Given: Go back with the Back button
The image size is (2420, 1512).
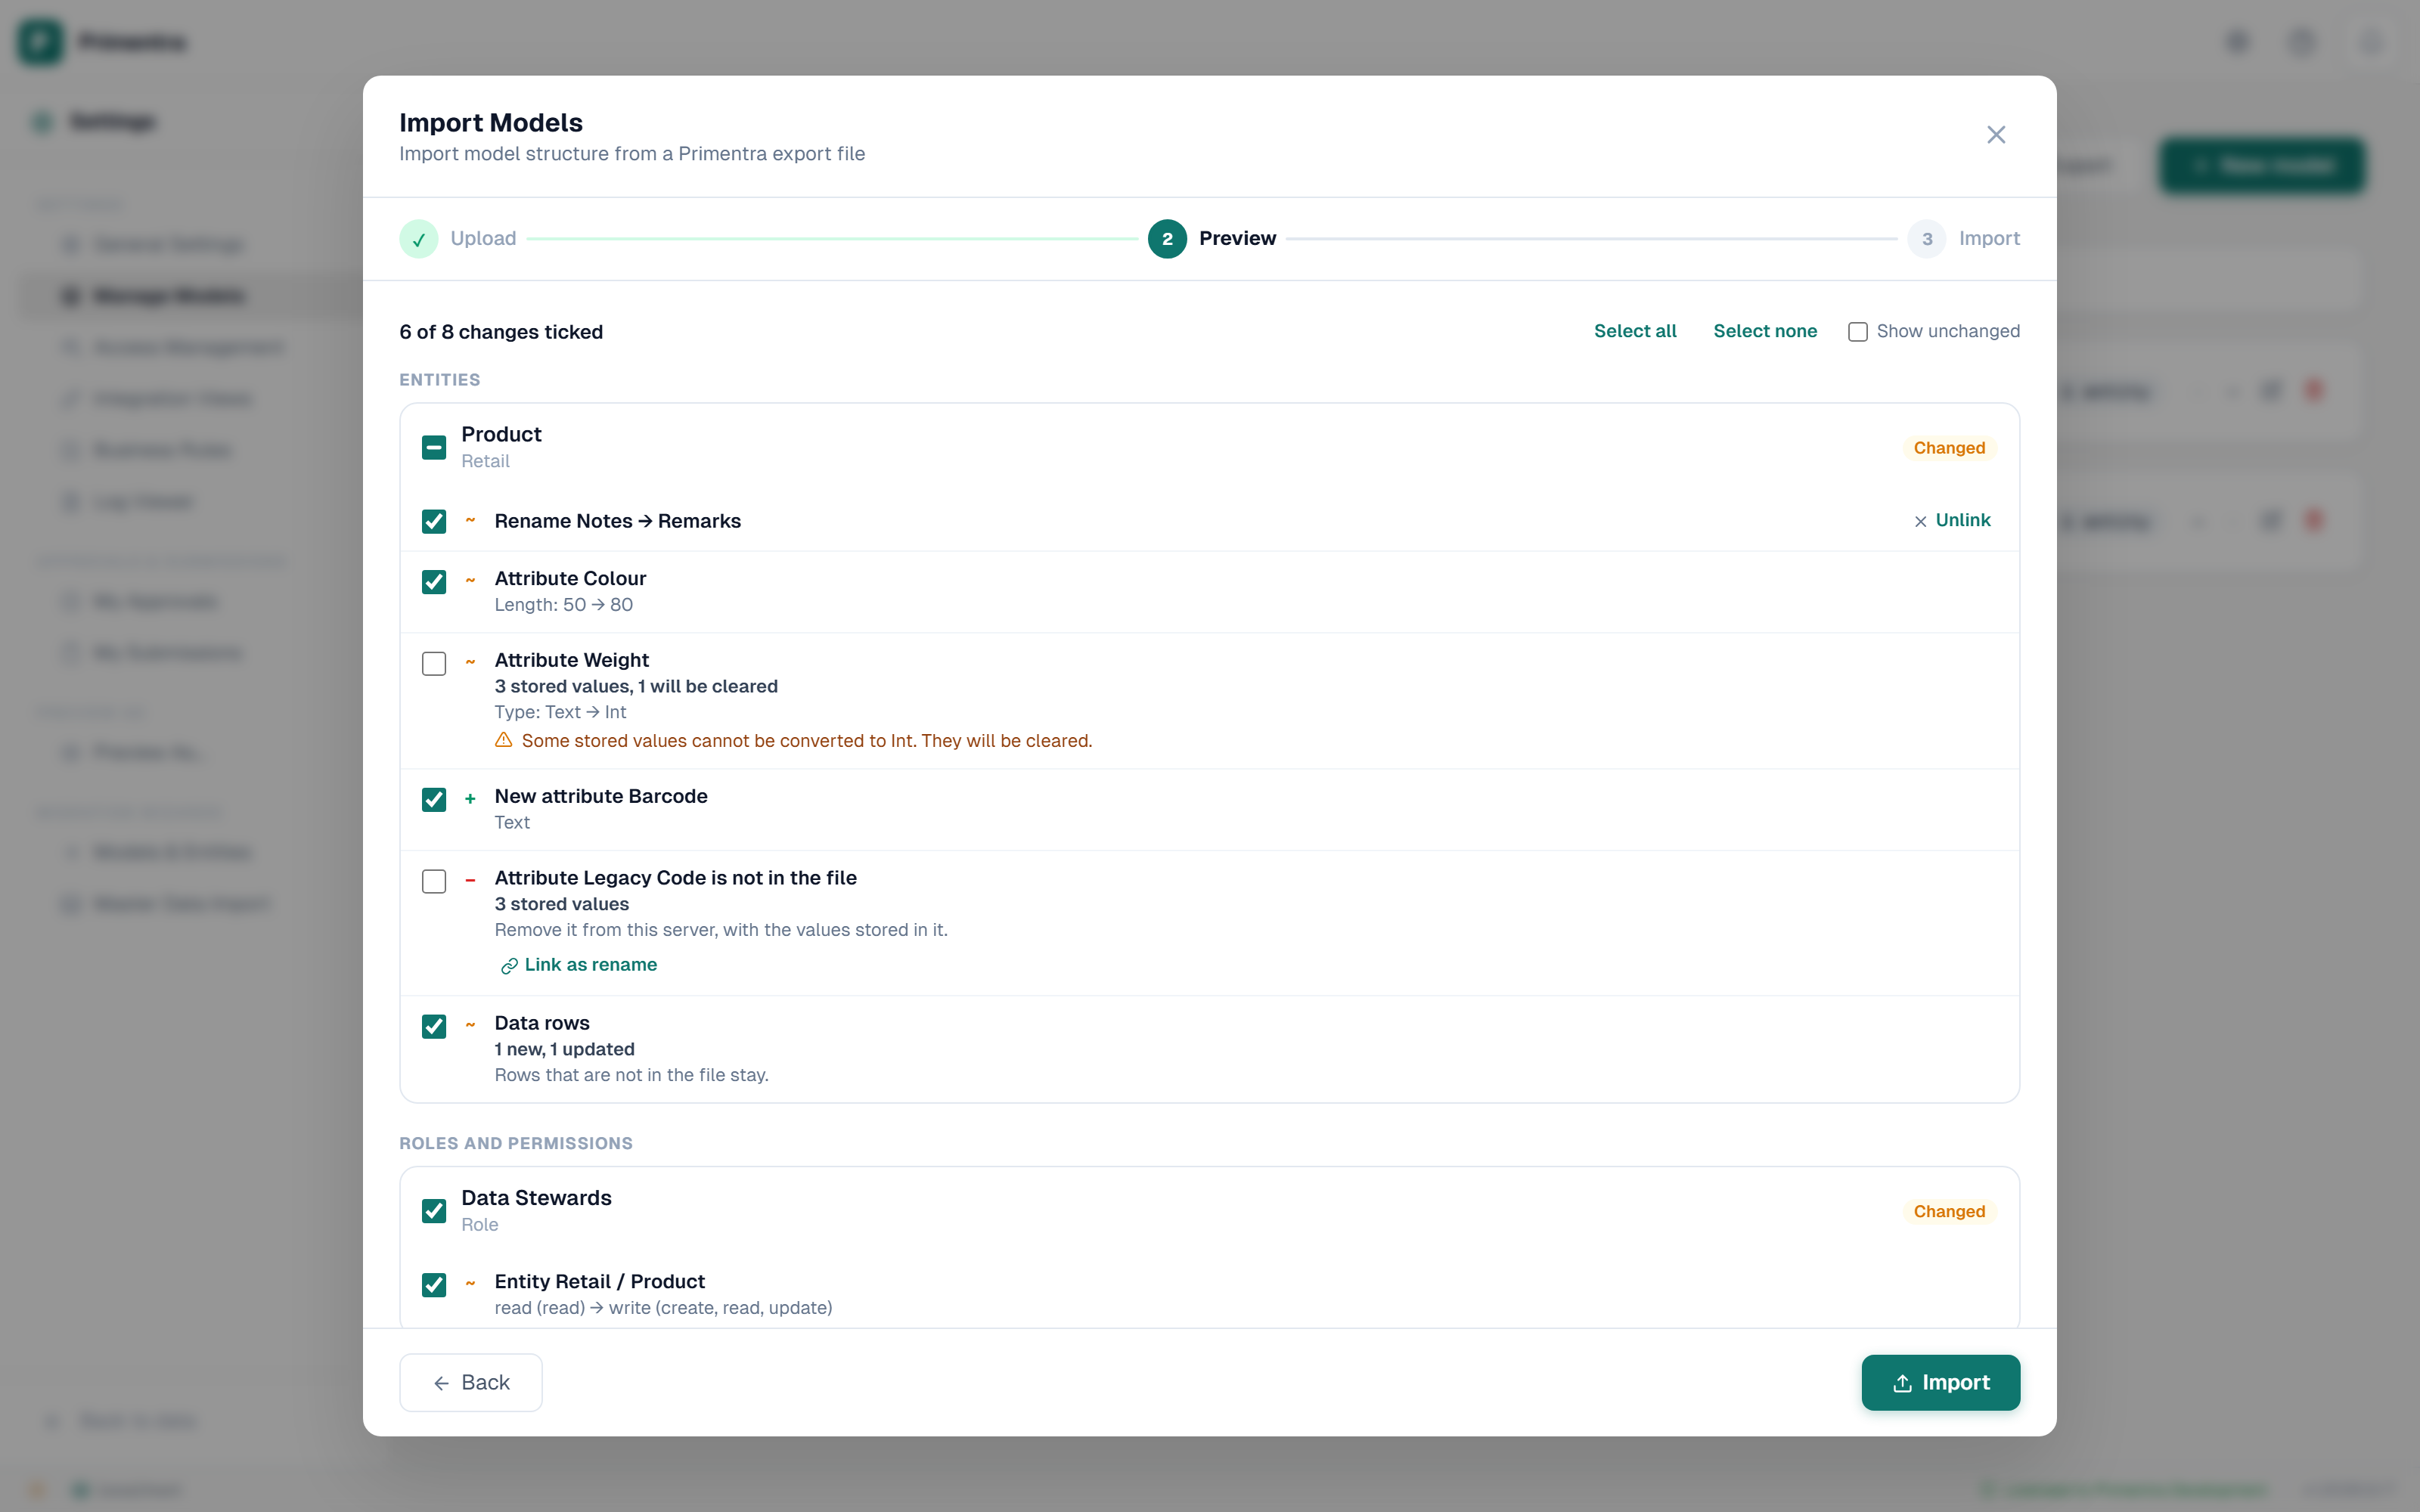Looking at the screenshot, I should (471, 1382).
